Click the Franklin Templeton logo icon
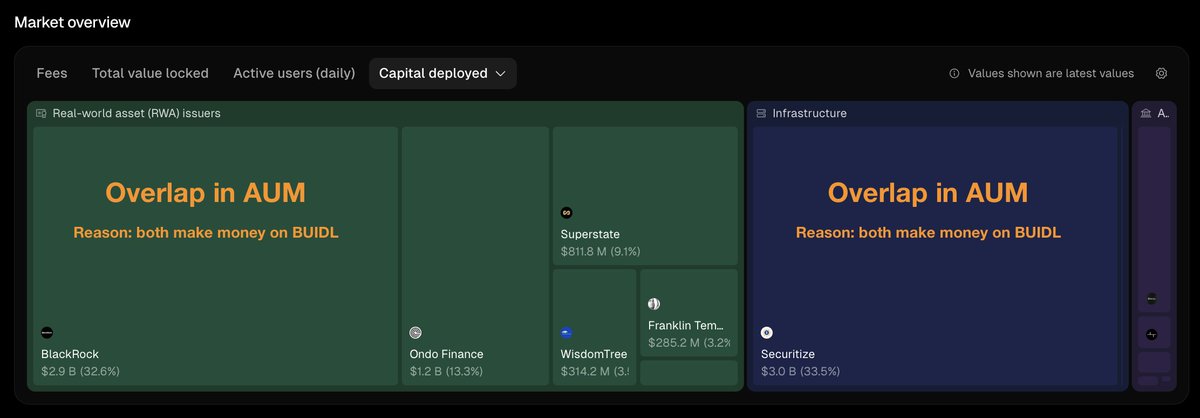1200x418 pixels. point(654,304)
